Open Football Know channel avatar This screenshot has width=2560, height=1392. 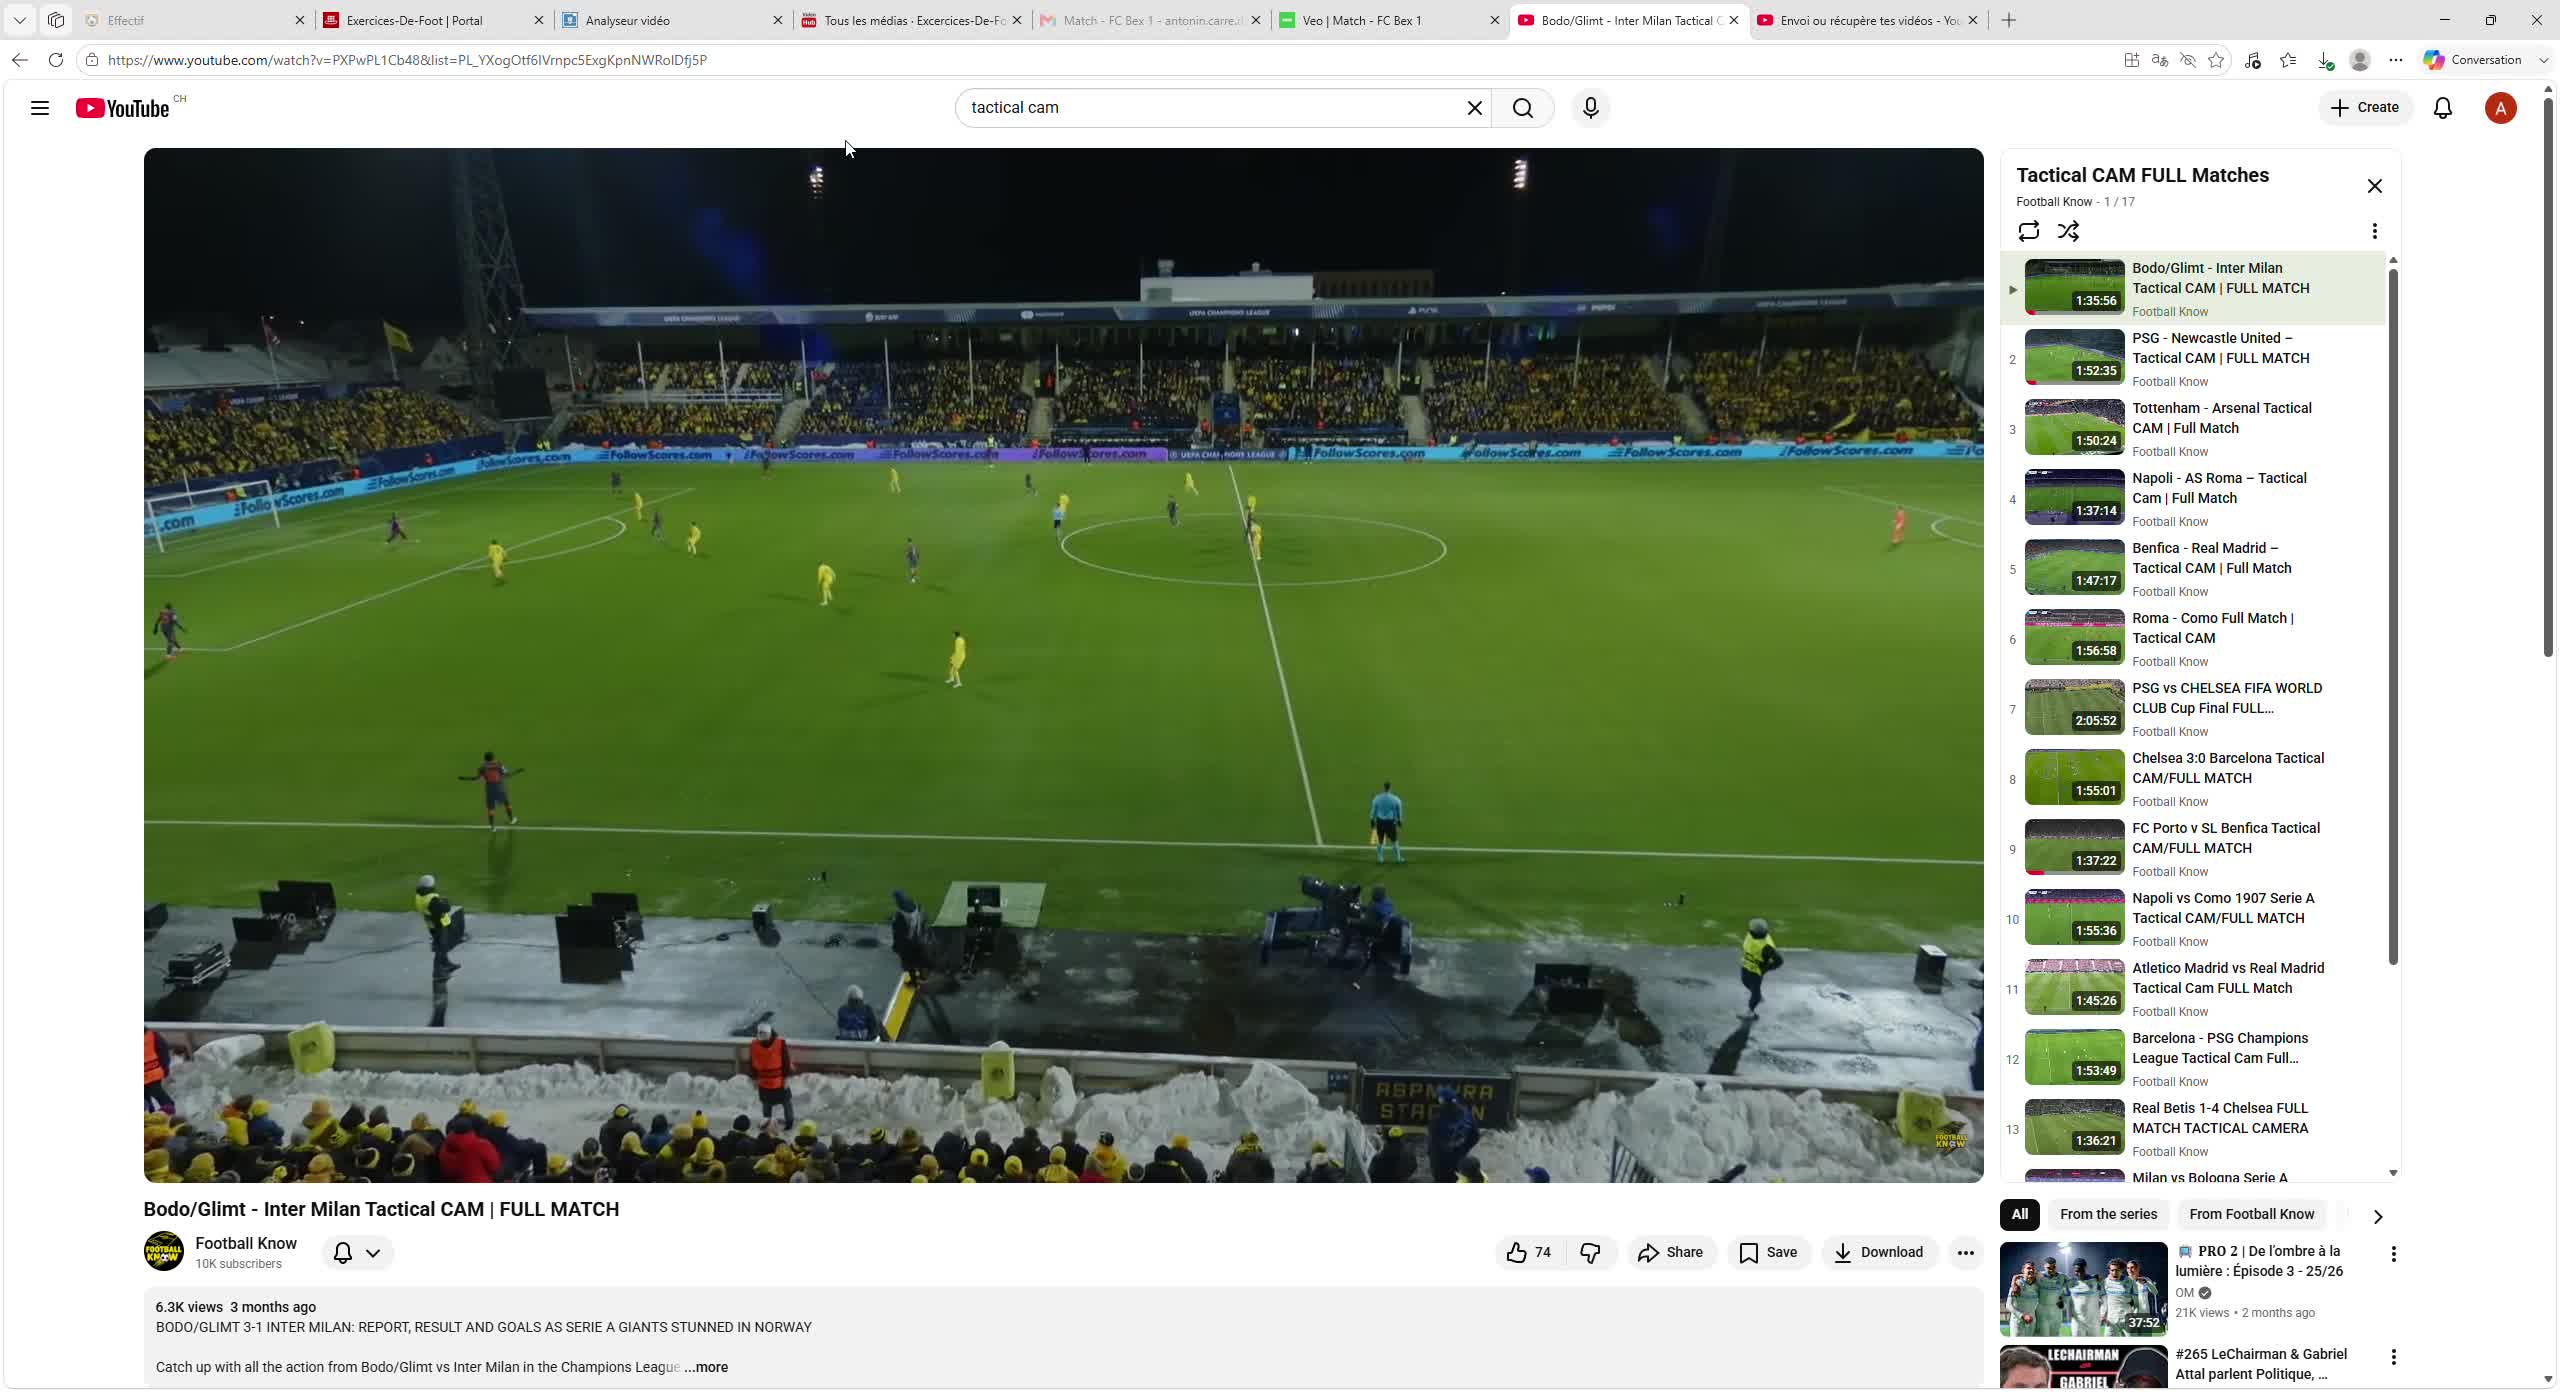click(164, 1252)
